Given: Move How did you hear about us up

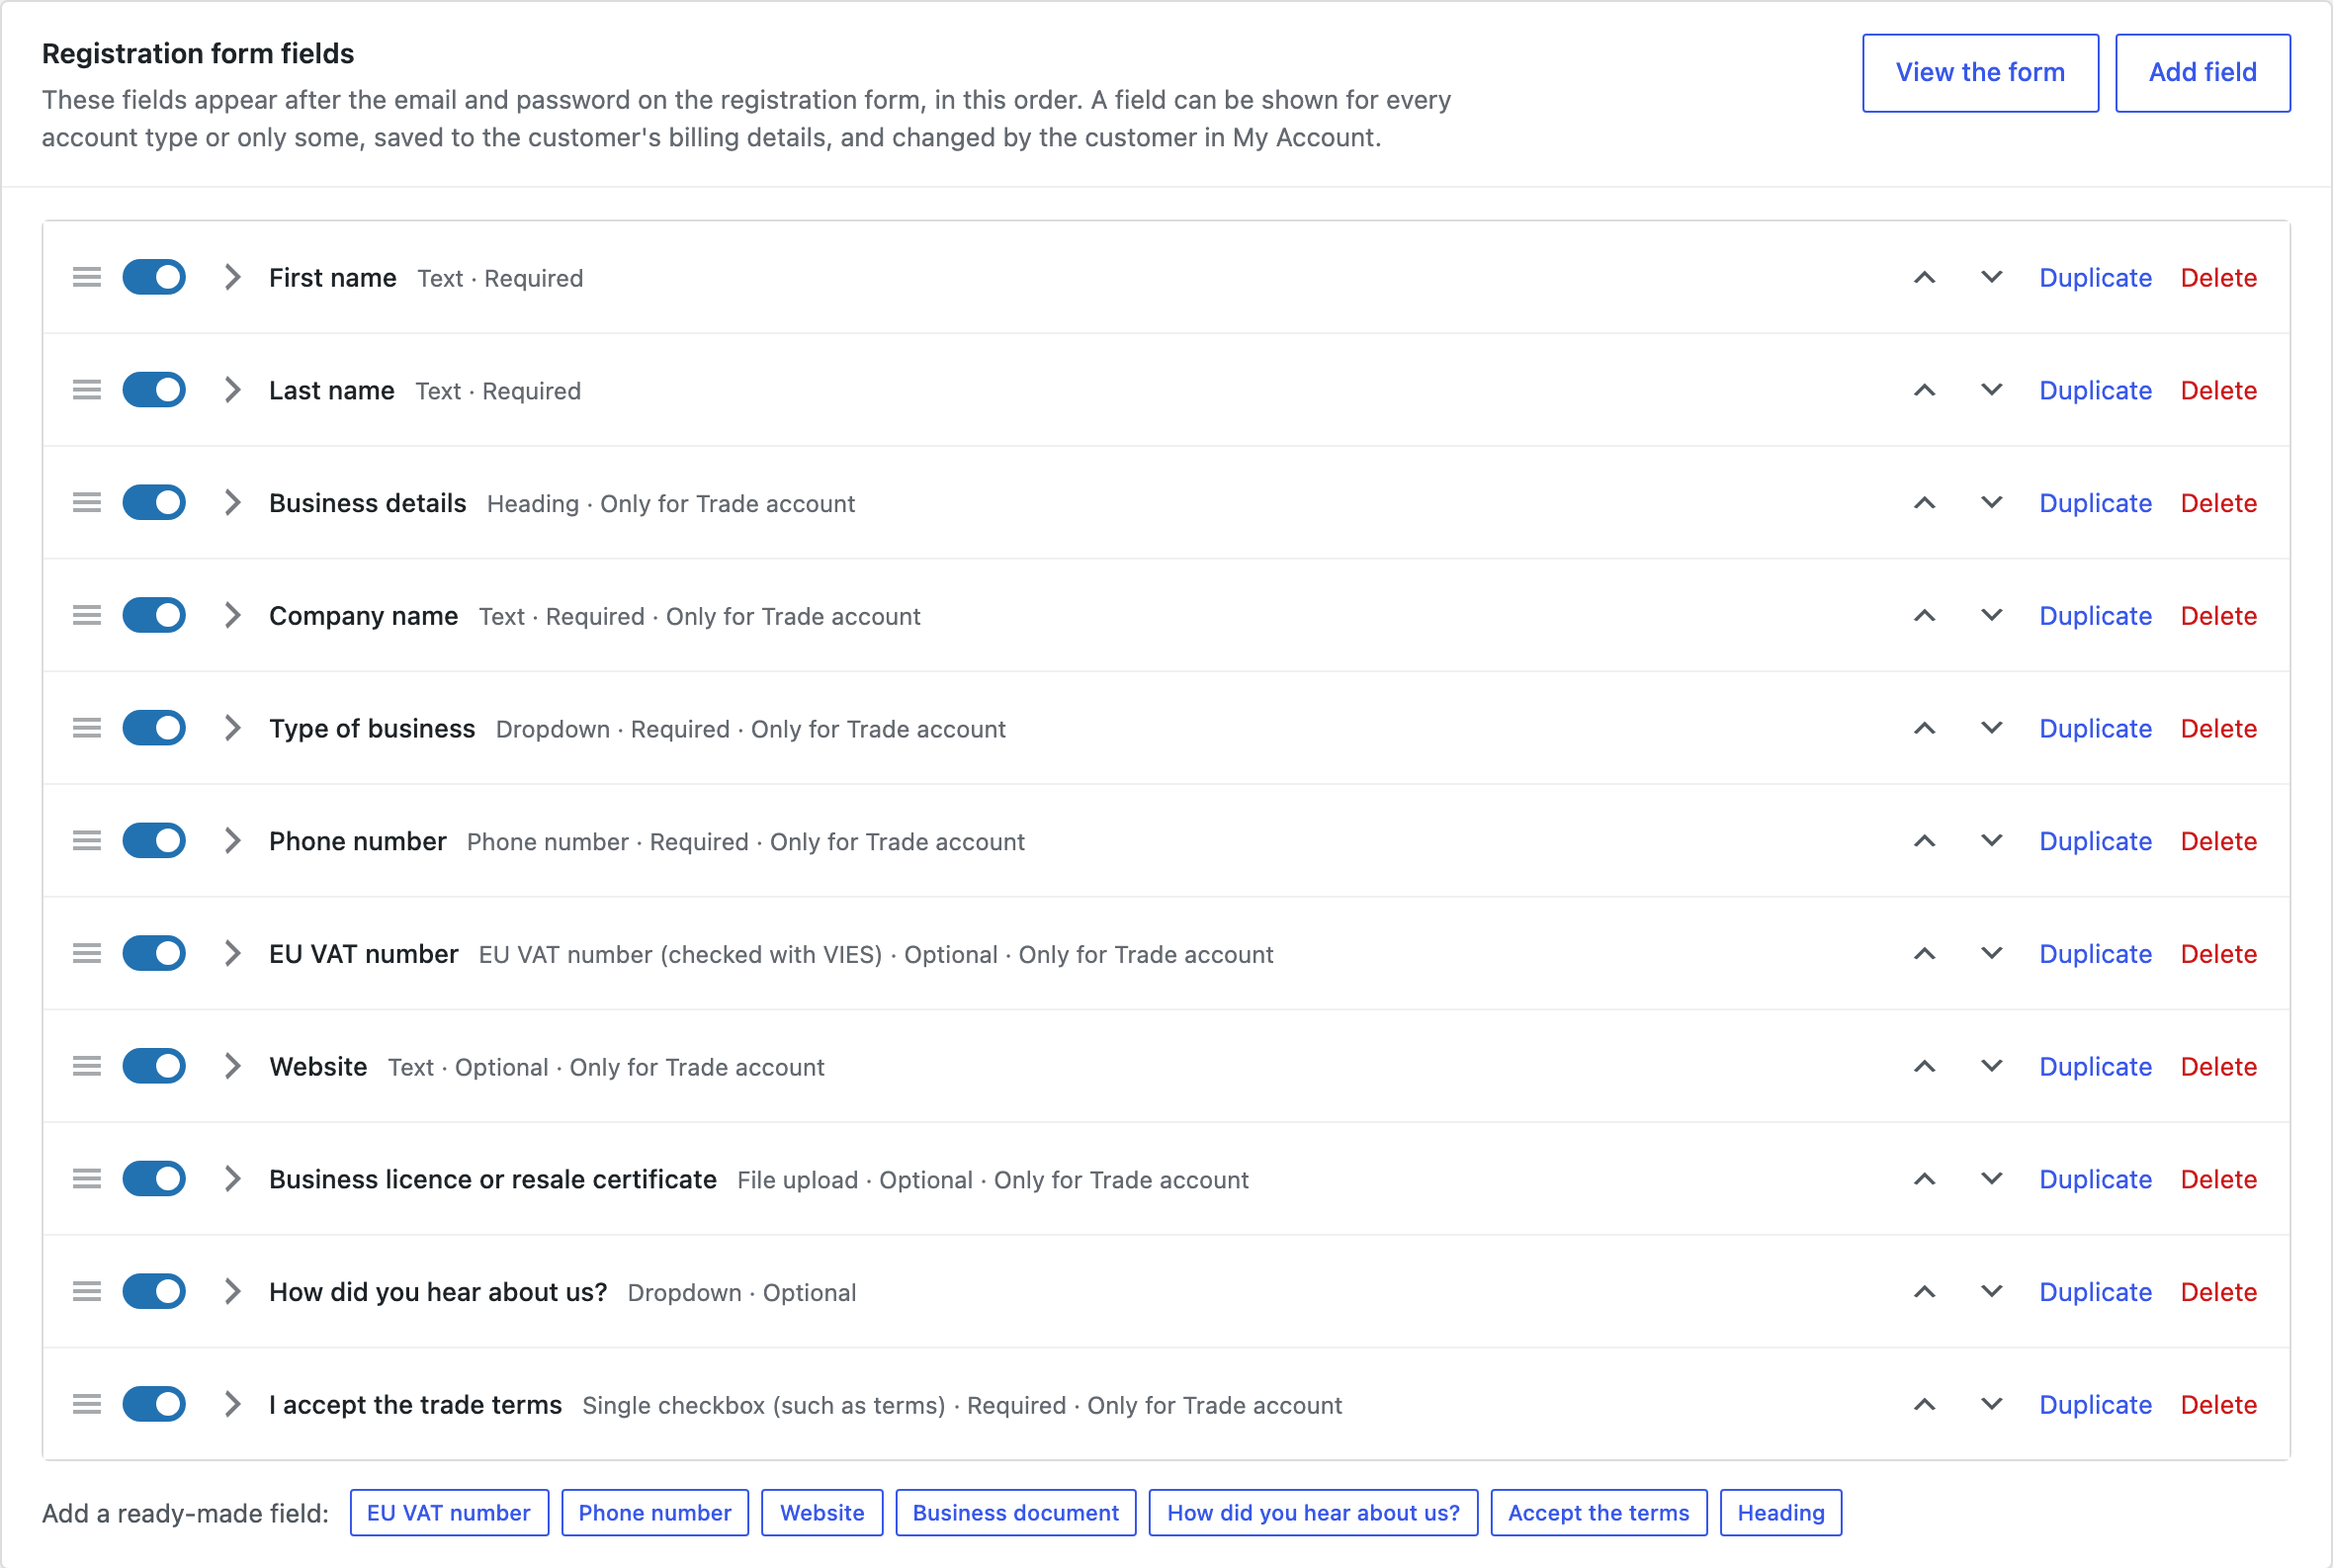Looking at the screenshot, I should click(1924, 1292).
